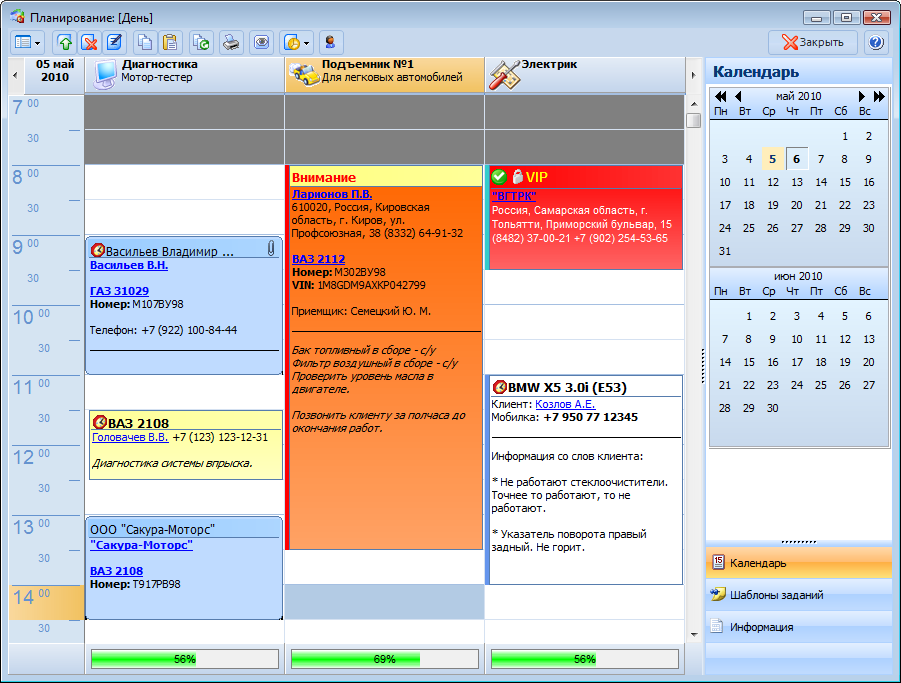This screenshot has height=683, width=901.
Task: Click the clock time-scale toolbar icon
Action: pos(292,43)
